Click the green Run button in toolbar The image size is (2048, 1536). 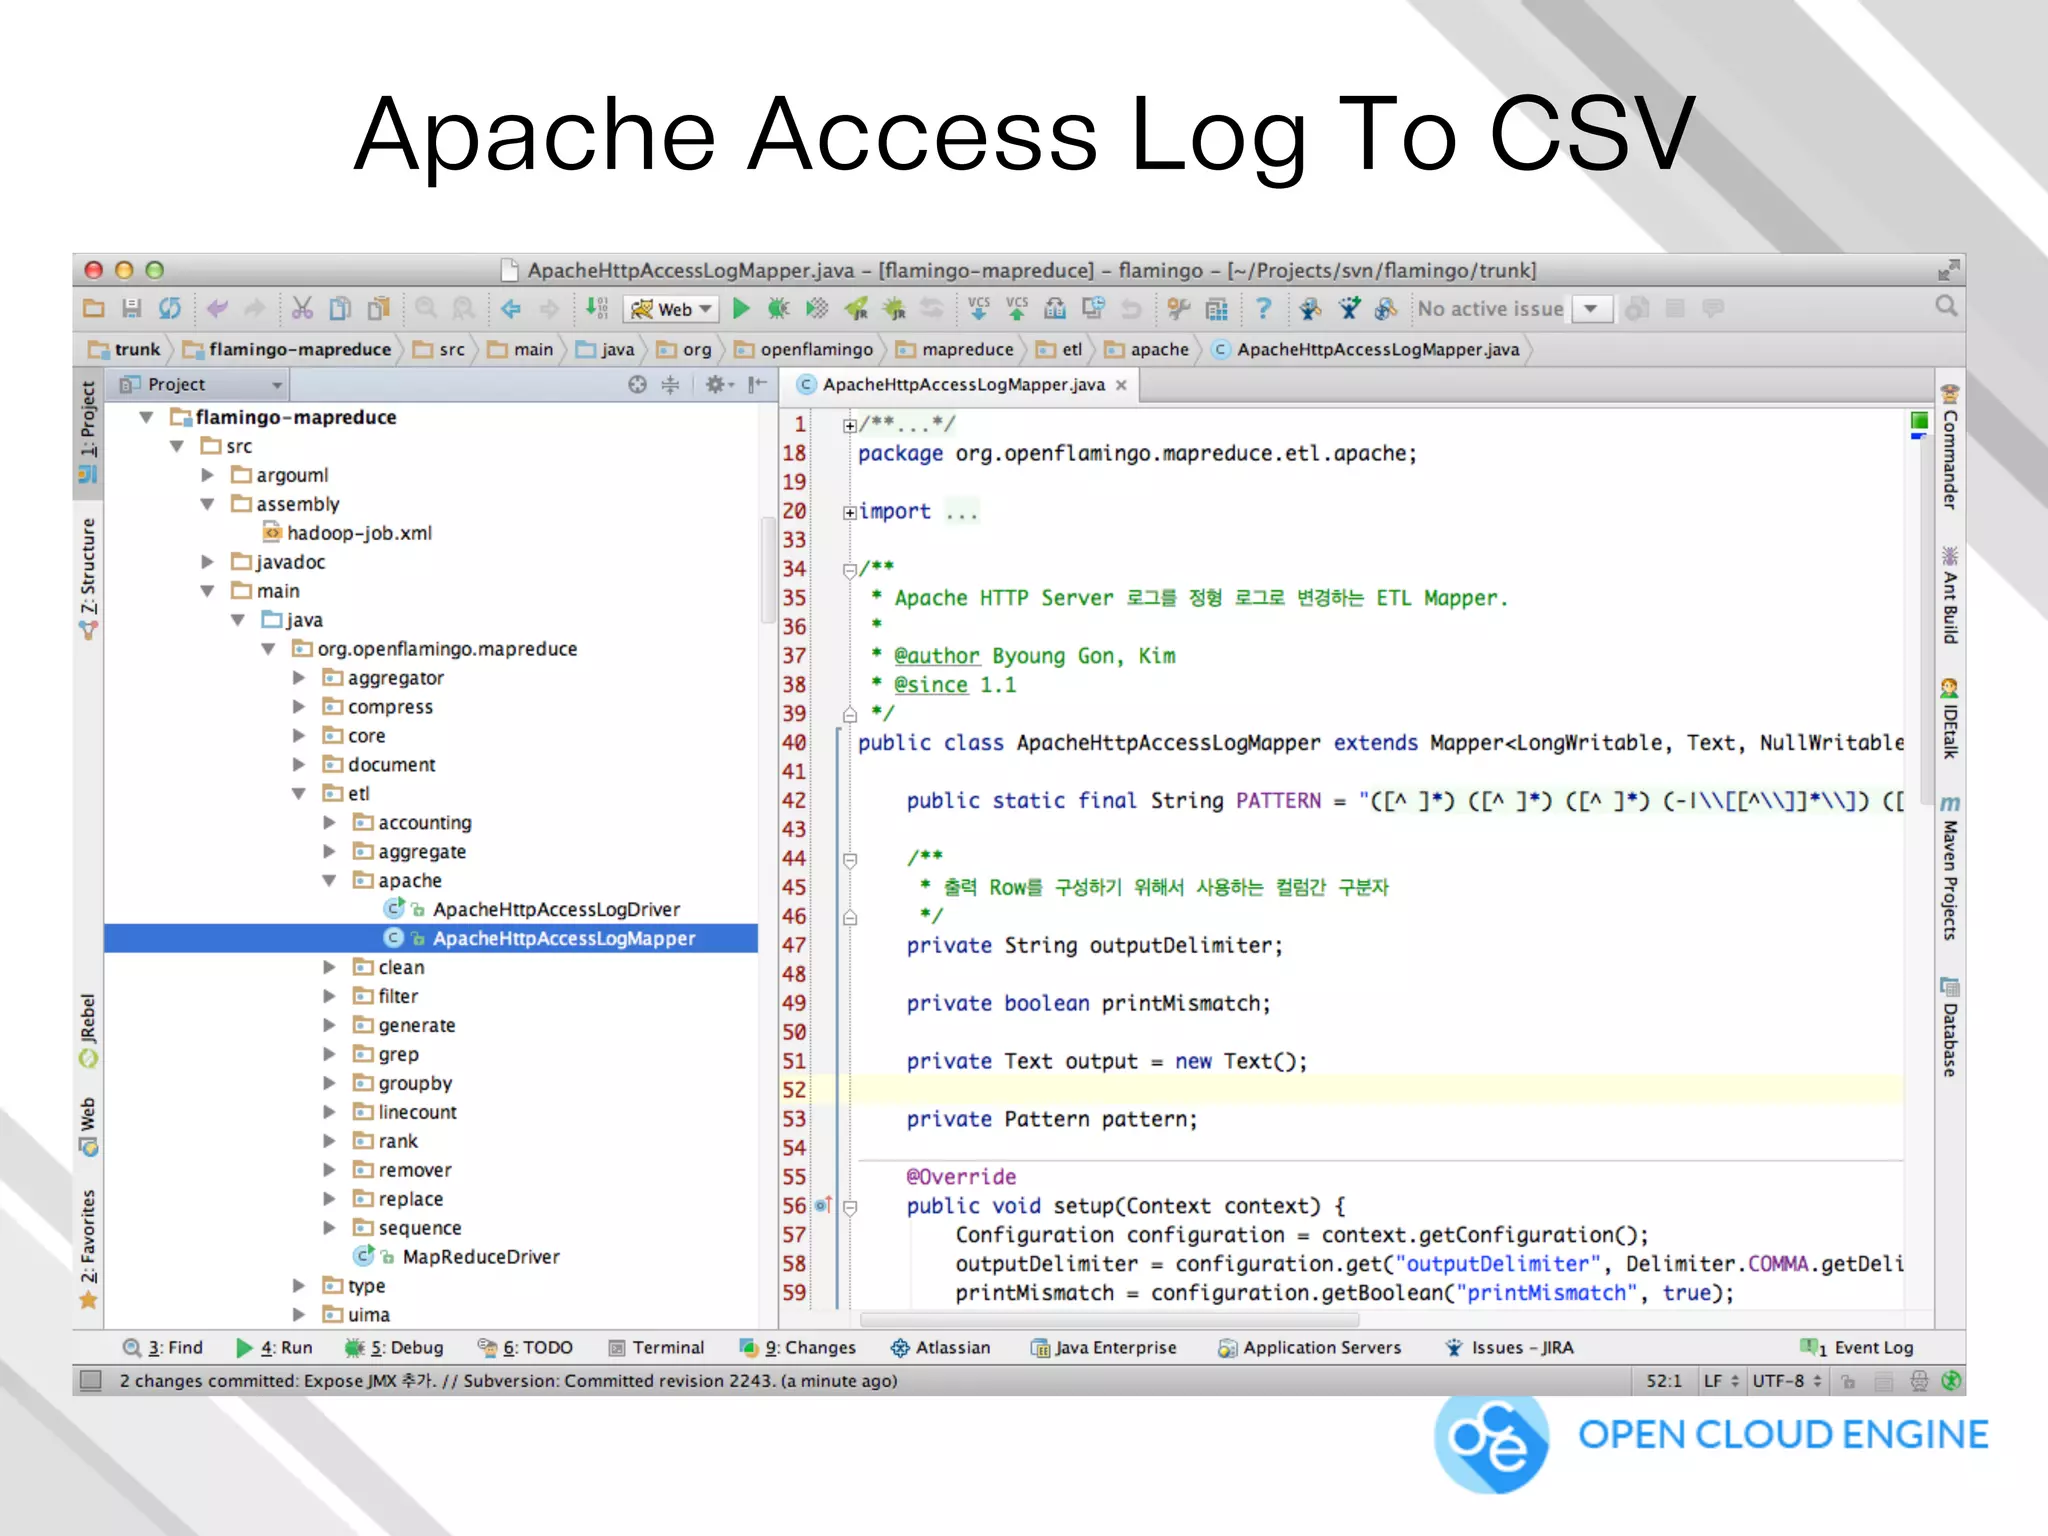[x=741, y=309]
